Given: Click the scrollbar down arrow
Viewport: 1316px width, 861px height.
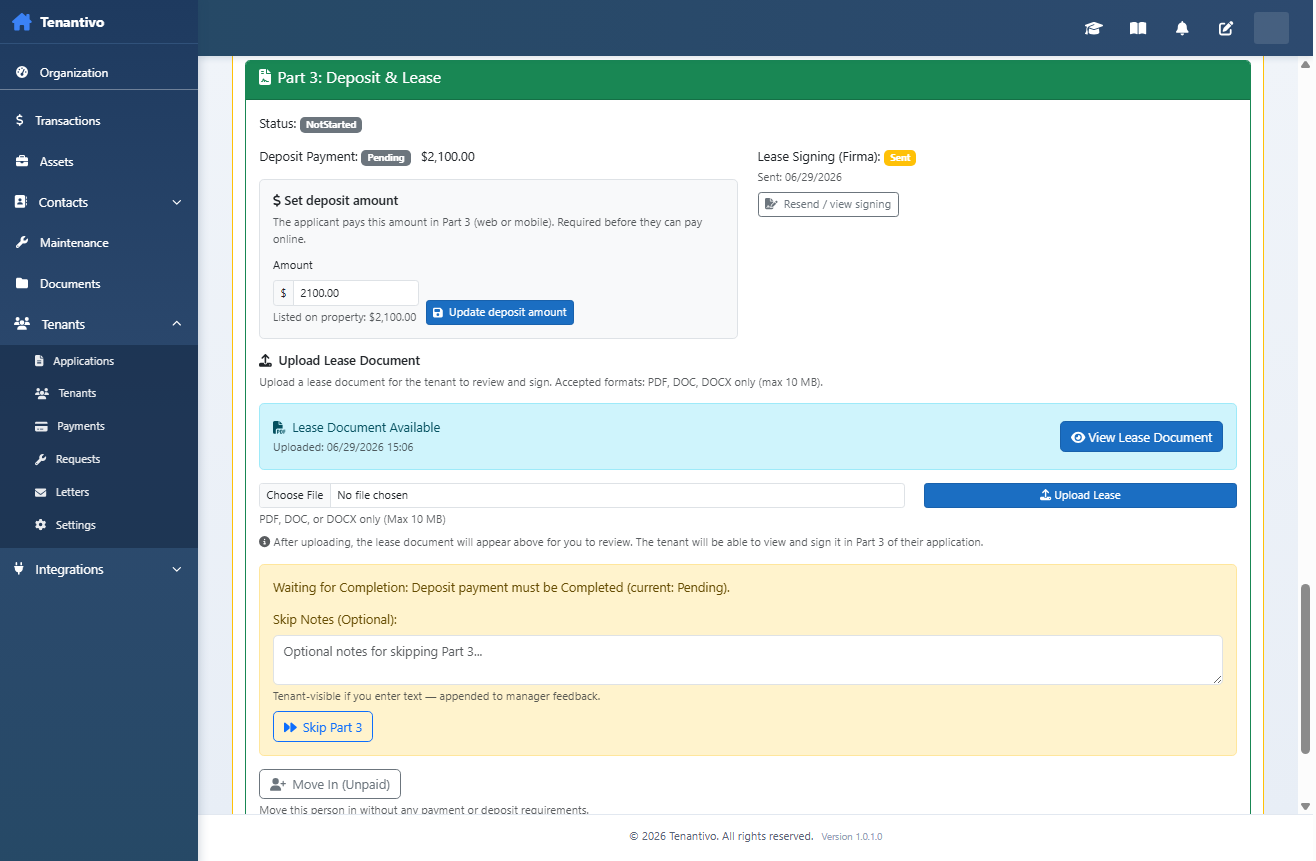Looking at the screenshot, I should [x=1304, y=806].
